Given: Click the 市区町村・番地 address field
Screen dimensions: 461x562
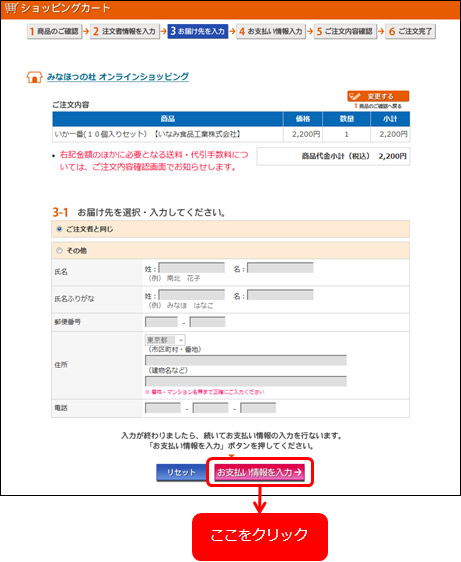Looking at the screenshot, I should (x=246, y=360).
